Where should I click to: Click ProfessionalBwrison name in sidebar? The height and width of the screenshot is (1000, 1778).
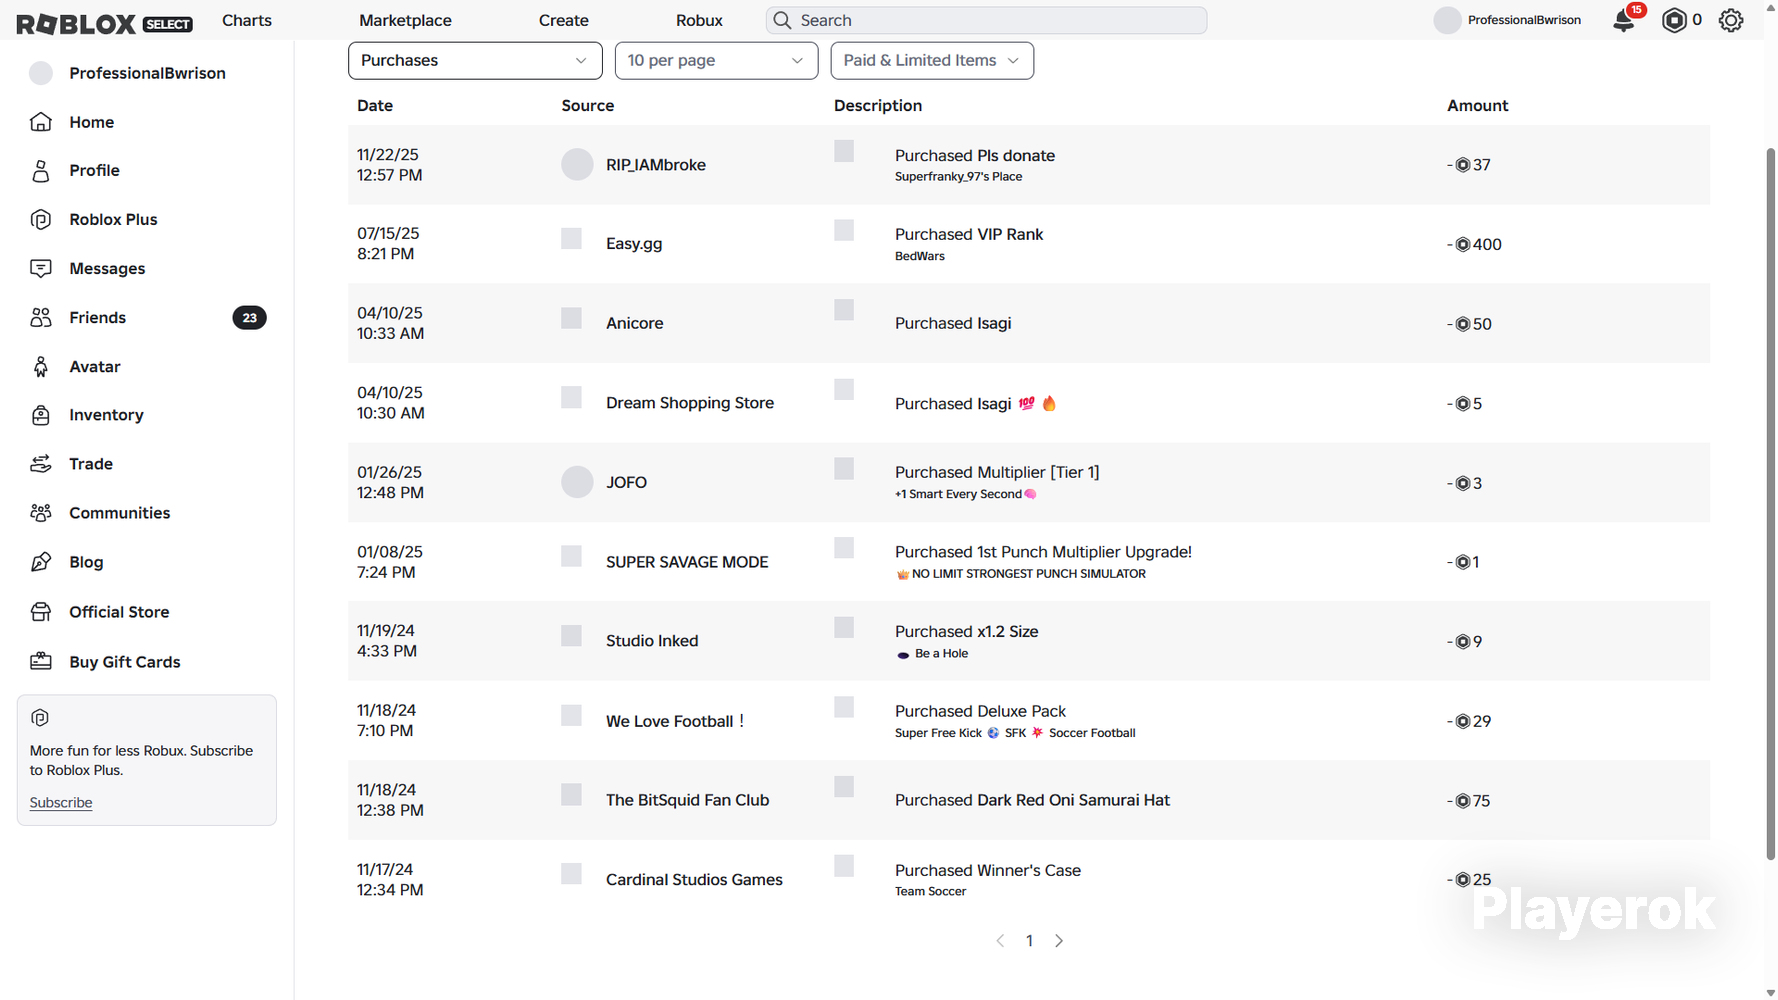(x=147, y=73)
